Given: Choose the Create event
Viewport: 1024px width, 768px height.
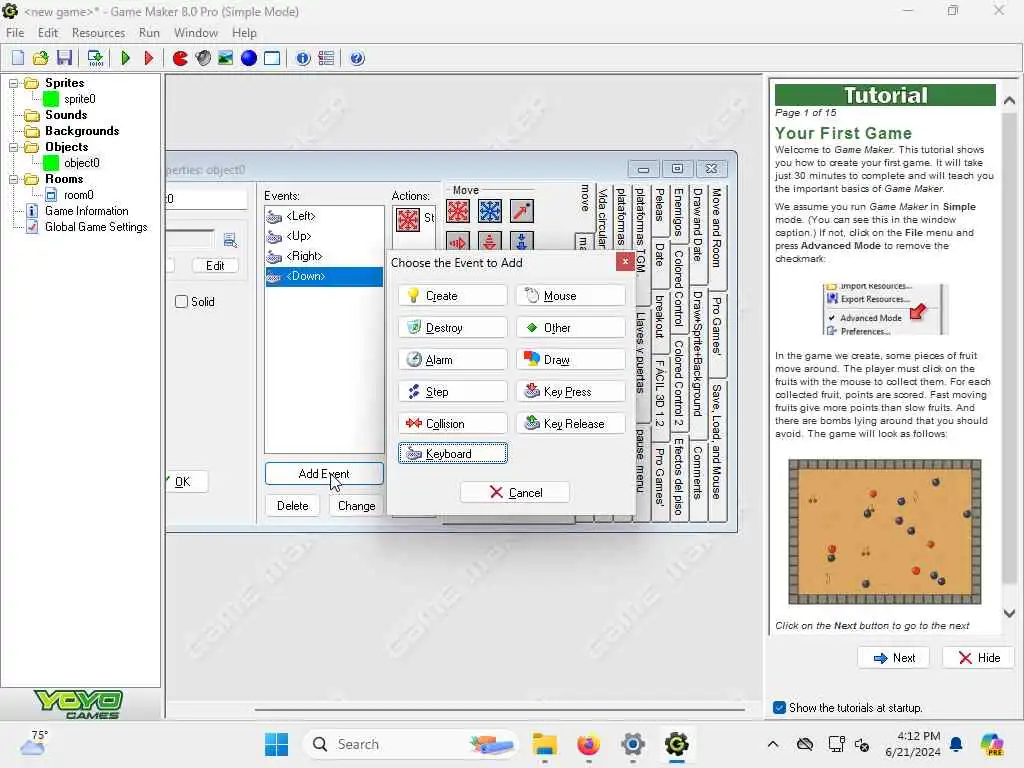Looking at the screenshot, I should [453, 296].
